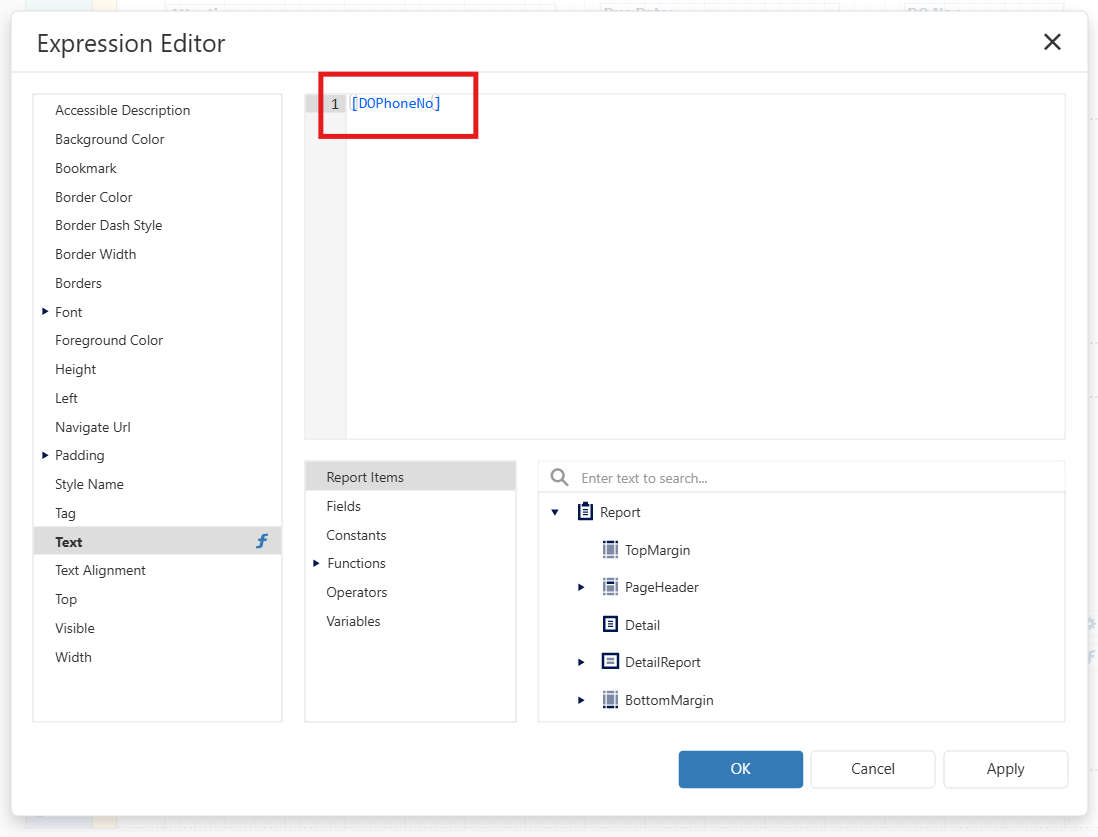The width and height of the screenshot is (1098, 837).
Task: Click the search text input field
Action: 815,478
